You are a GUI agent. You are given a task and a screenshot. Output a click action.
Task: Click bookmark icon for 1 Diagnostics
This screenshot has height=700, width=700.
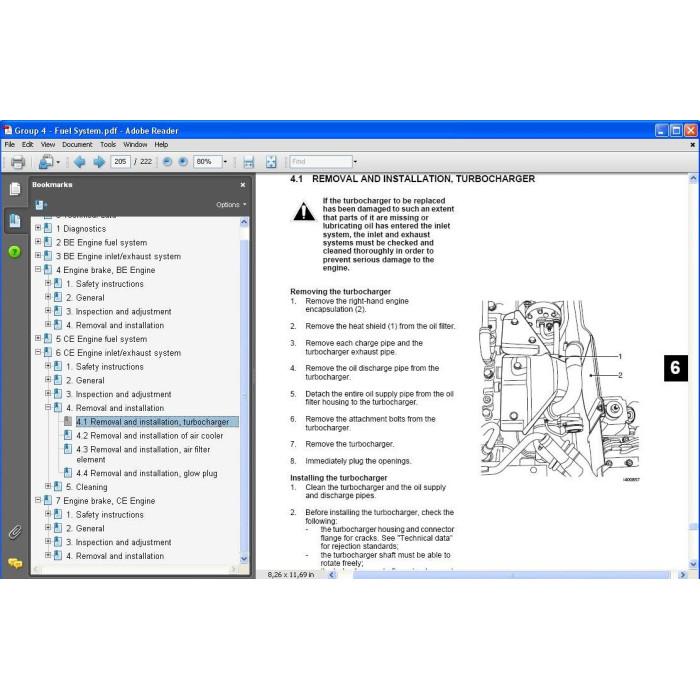[48, 229]
